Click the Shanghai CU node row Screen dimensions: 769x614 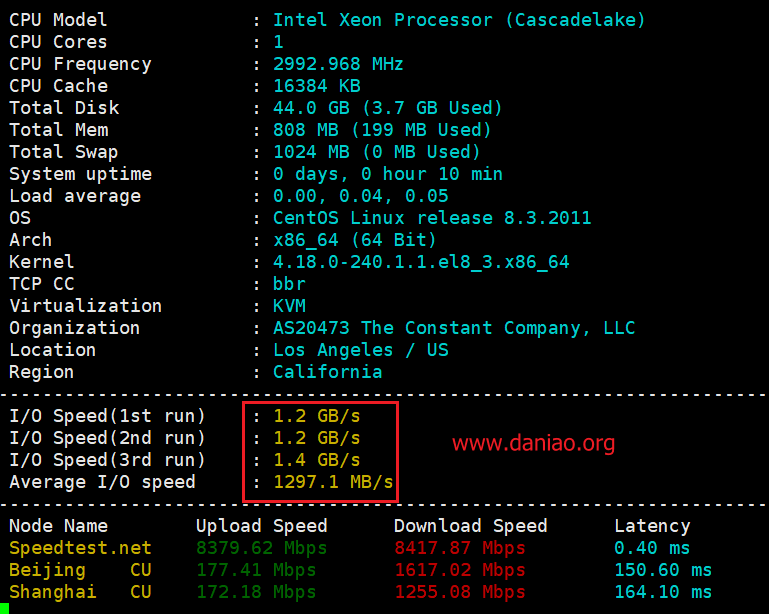[x=360, y=592]
